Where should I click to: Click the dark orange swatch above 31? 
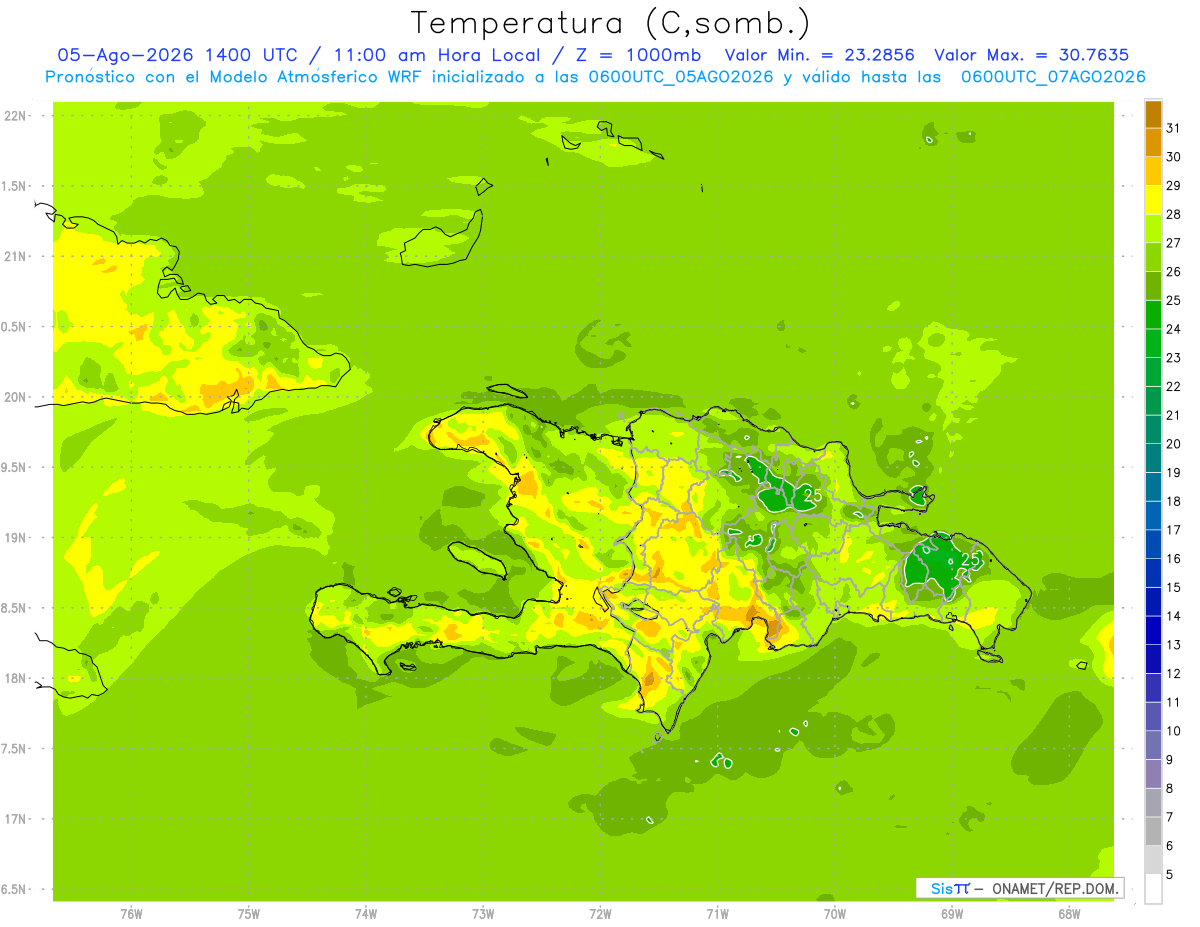(x=1153, y=114)
